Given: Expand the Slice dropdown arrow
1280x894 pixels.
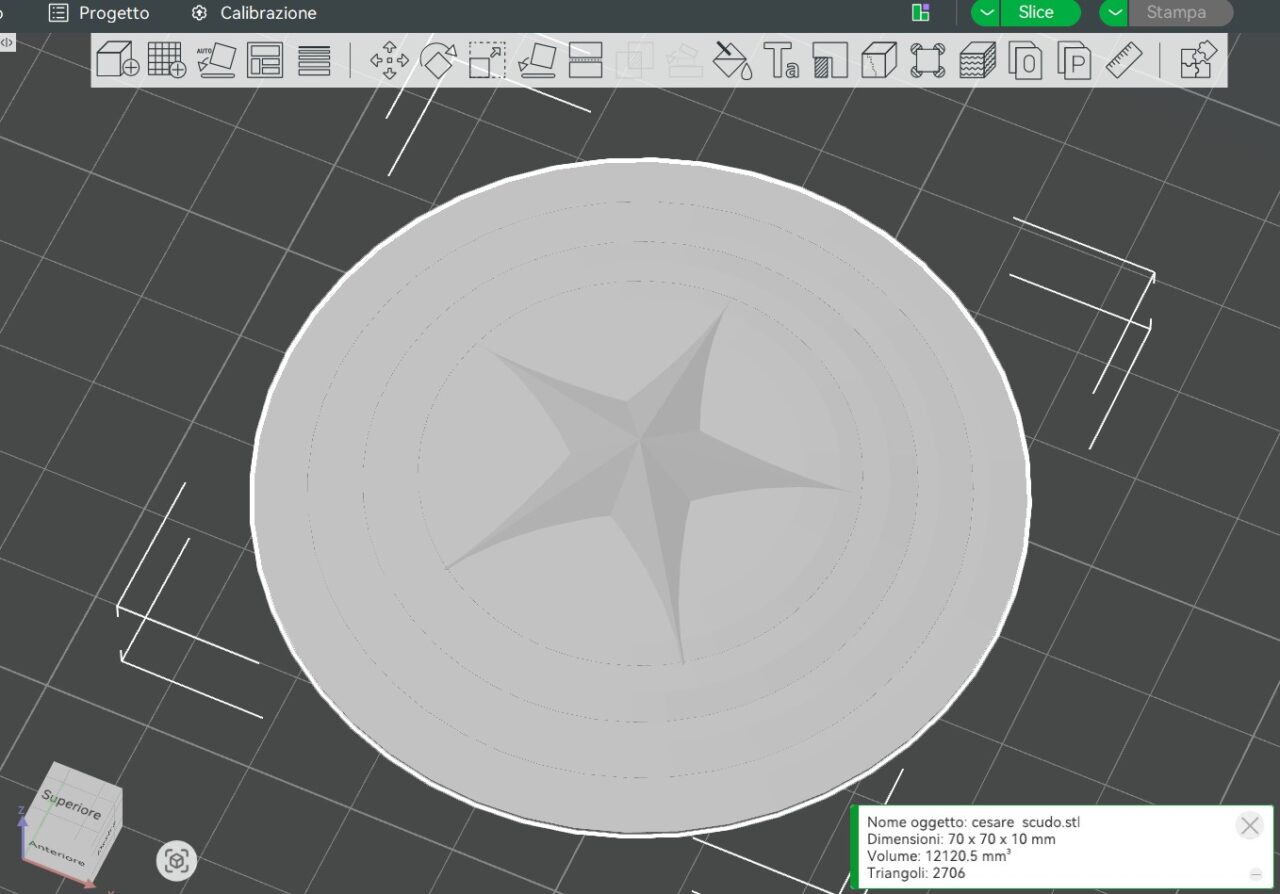Looking at the screenshot, I should 986,13.
